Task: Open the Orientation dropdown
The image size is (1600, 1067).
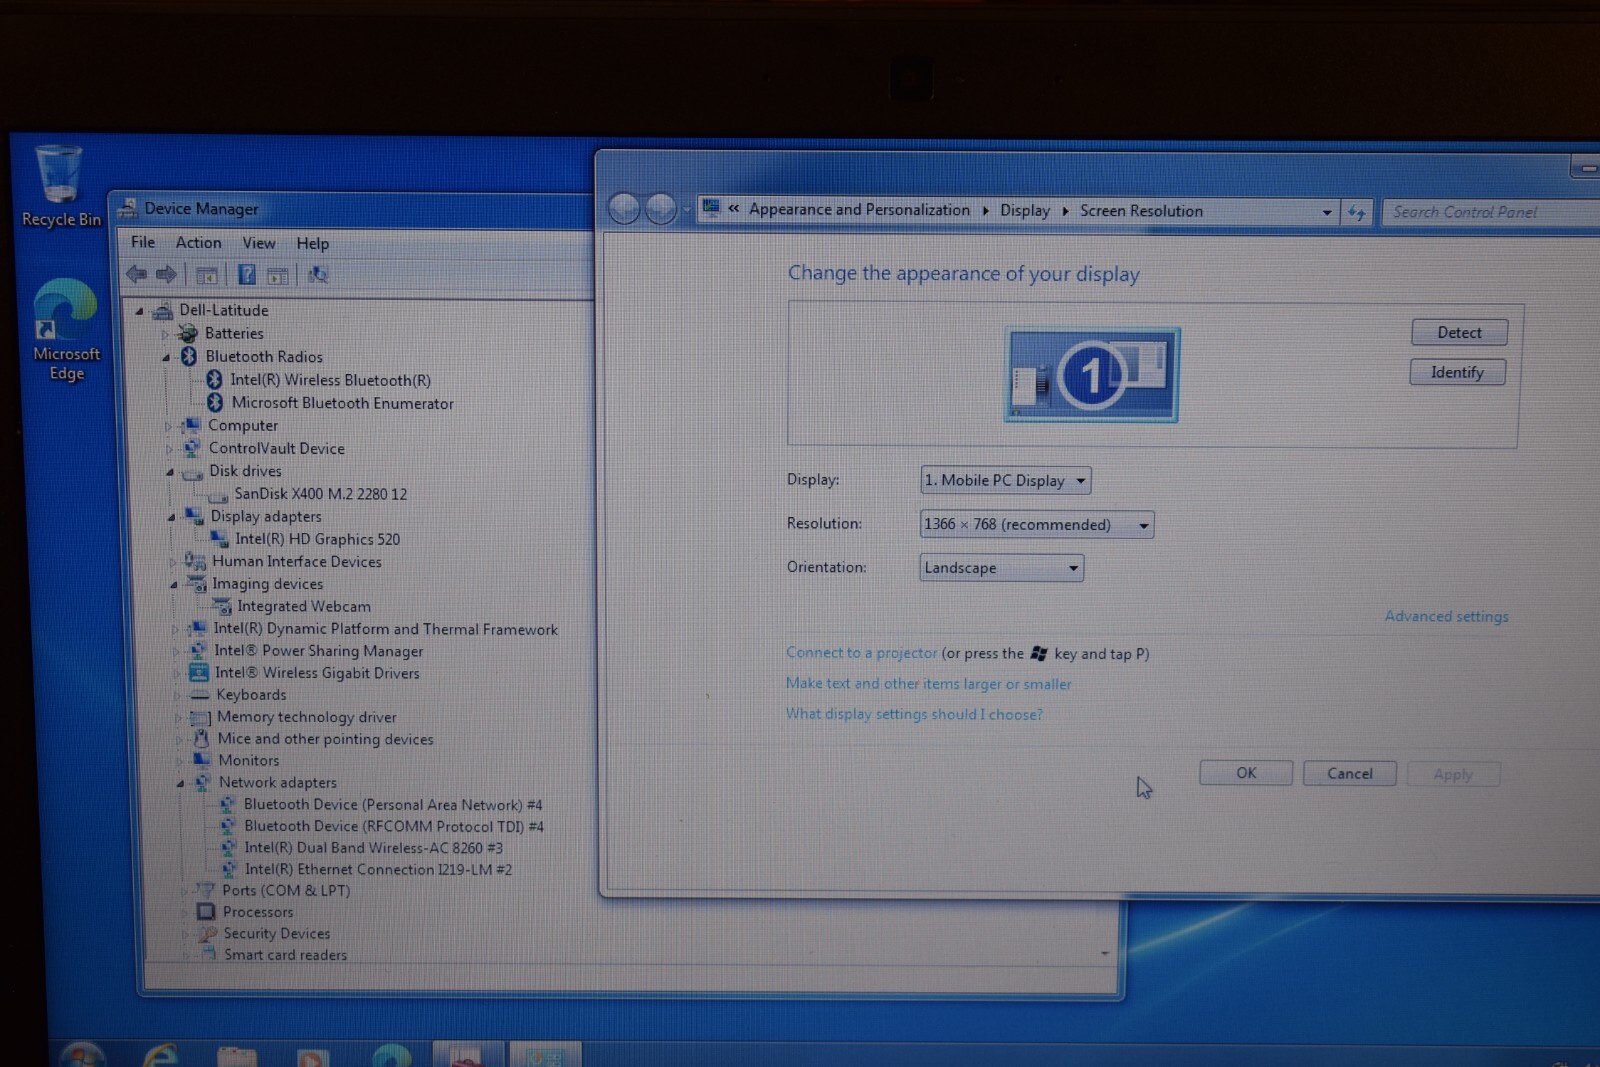Action: click(1001, 568)
